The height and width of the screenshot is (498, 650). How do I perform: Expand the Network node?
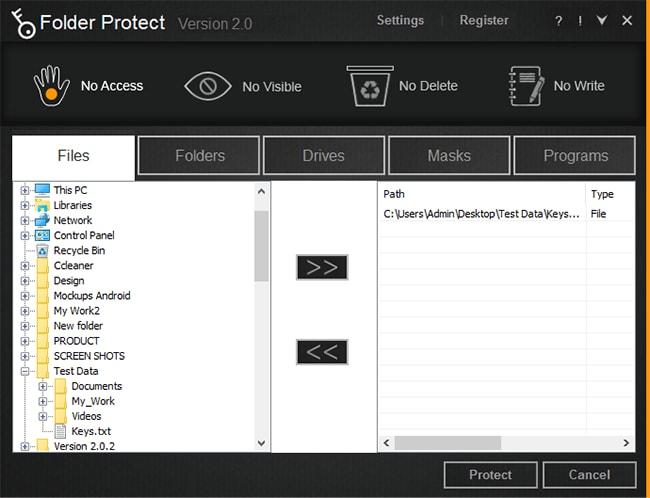(x=24, y=220)
